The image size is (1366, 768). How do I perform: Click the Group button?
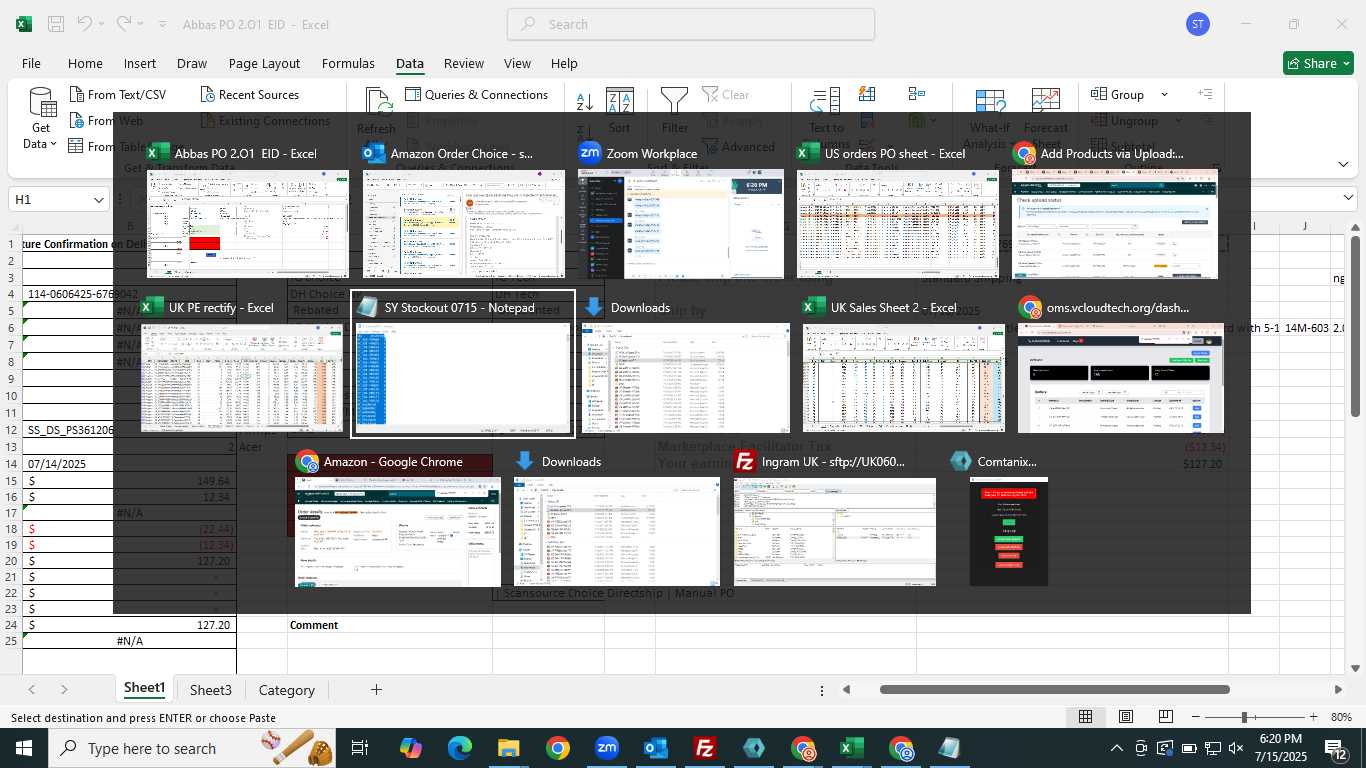[1119, 95]
